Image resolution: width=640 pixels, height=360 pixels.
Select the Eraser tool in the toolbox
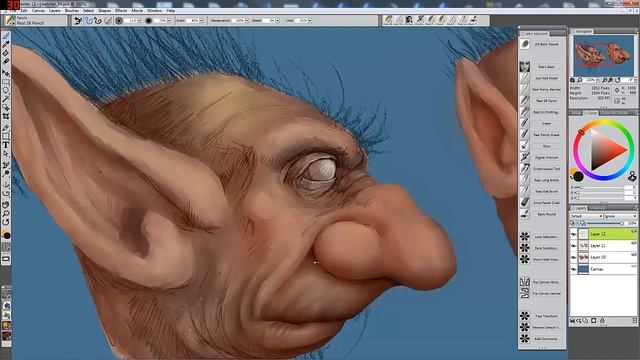(6, 61)
